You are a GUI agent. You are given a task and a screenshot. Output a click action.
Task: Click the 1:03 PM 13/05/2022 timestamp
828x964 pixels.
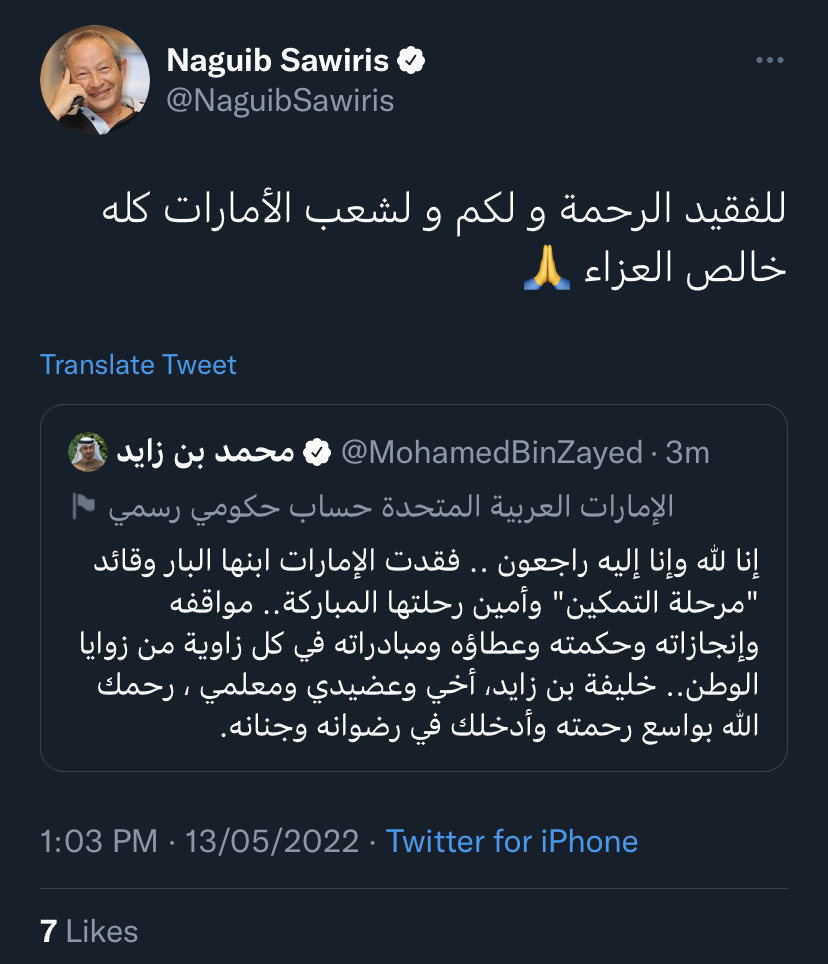pos(199,841)
